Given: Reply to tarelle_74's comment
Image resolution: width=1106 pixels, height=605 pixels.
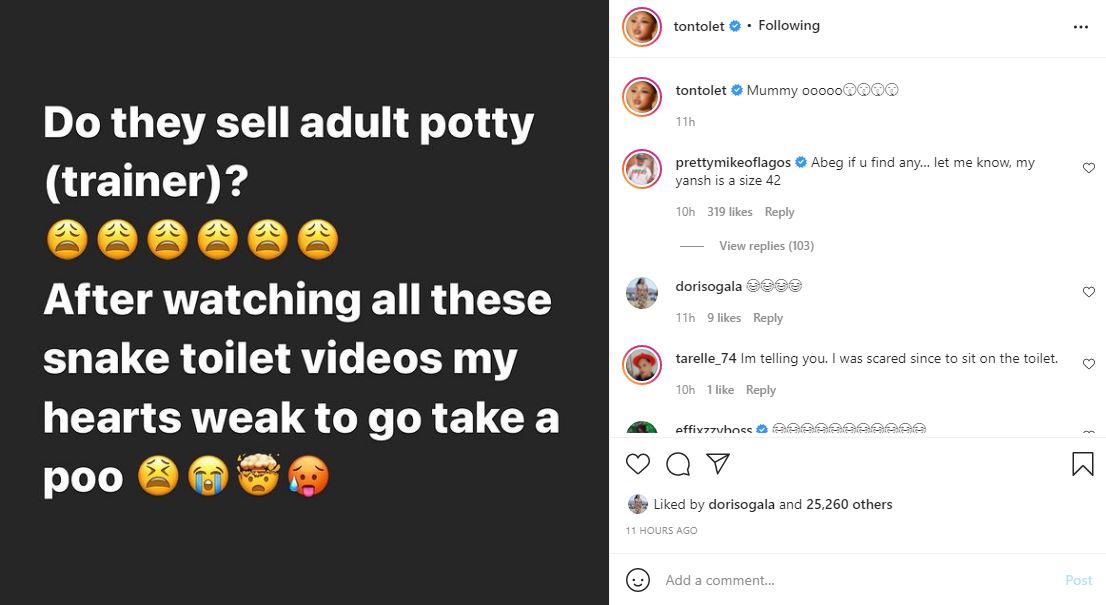Looking at the screenshot, I should point(760,390).
